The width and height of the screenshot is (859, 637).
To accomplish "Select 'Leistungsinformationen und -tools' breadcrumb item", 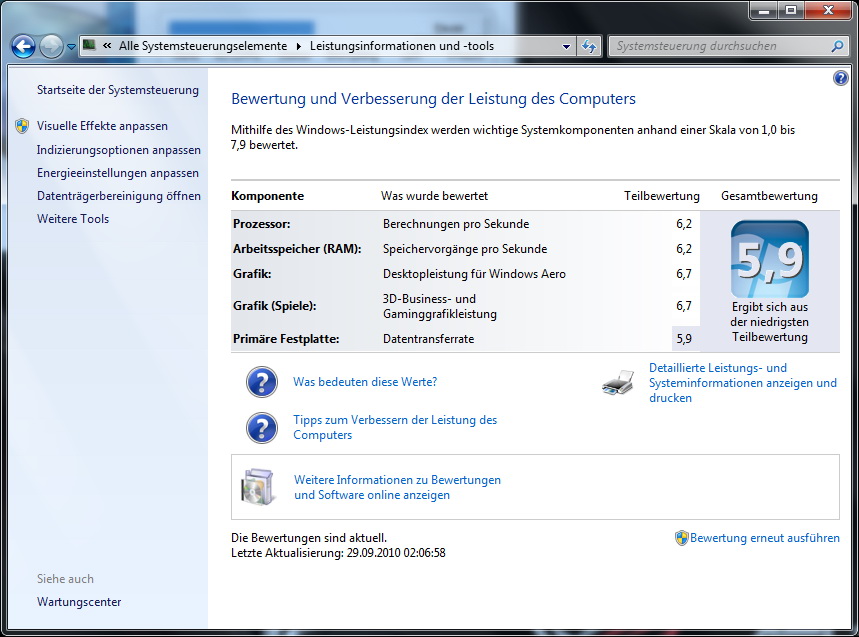I will pyautogui.click(x=401, y=46).
